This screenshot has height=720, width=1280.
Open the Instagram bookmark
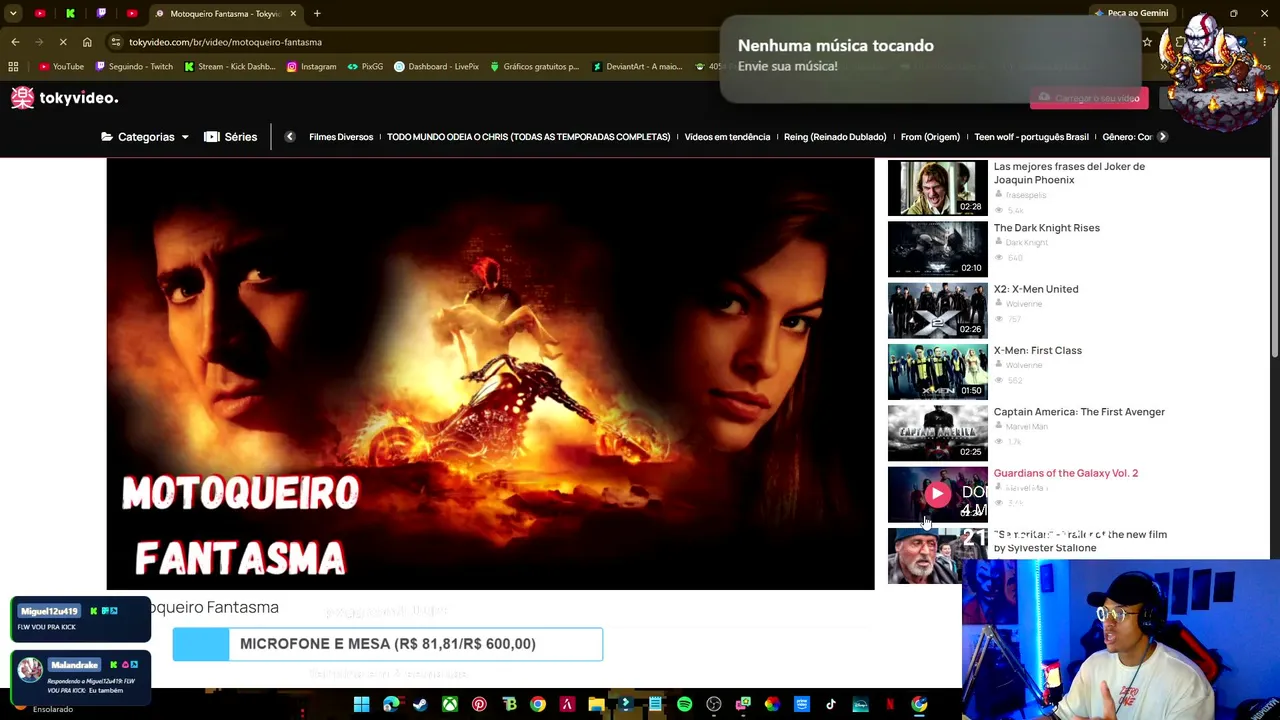click(x=311, y=67)
